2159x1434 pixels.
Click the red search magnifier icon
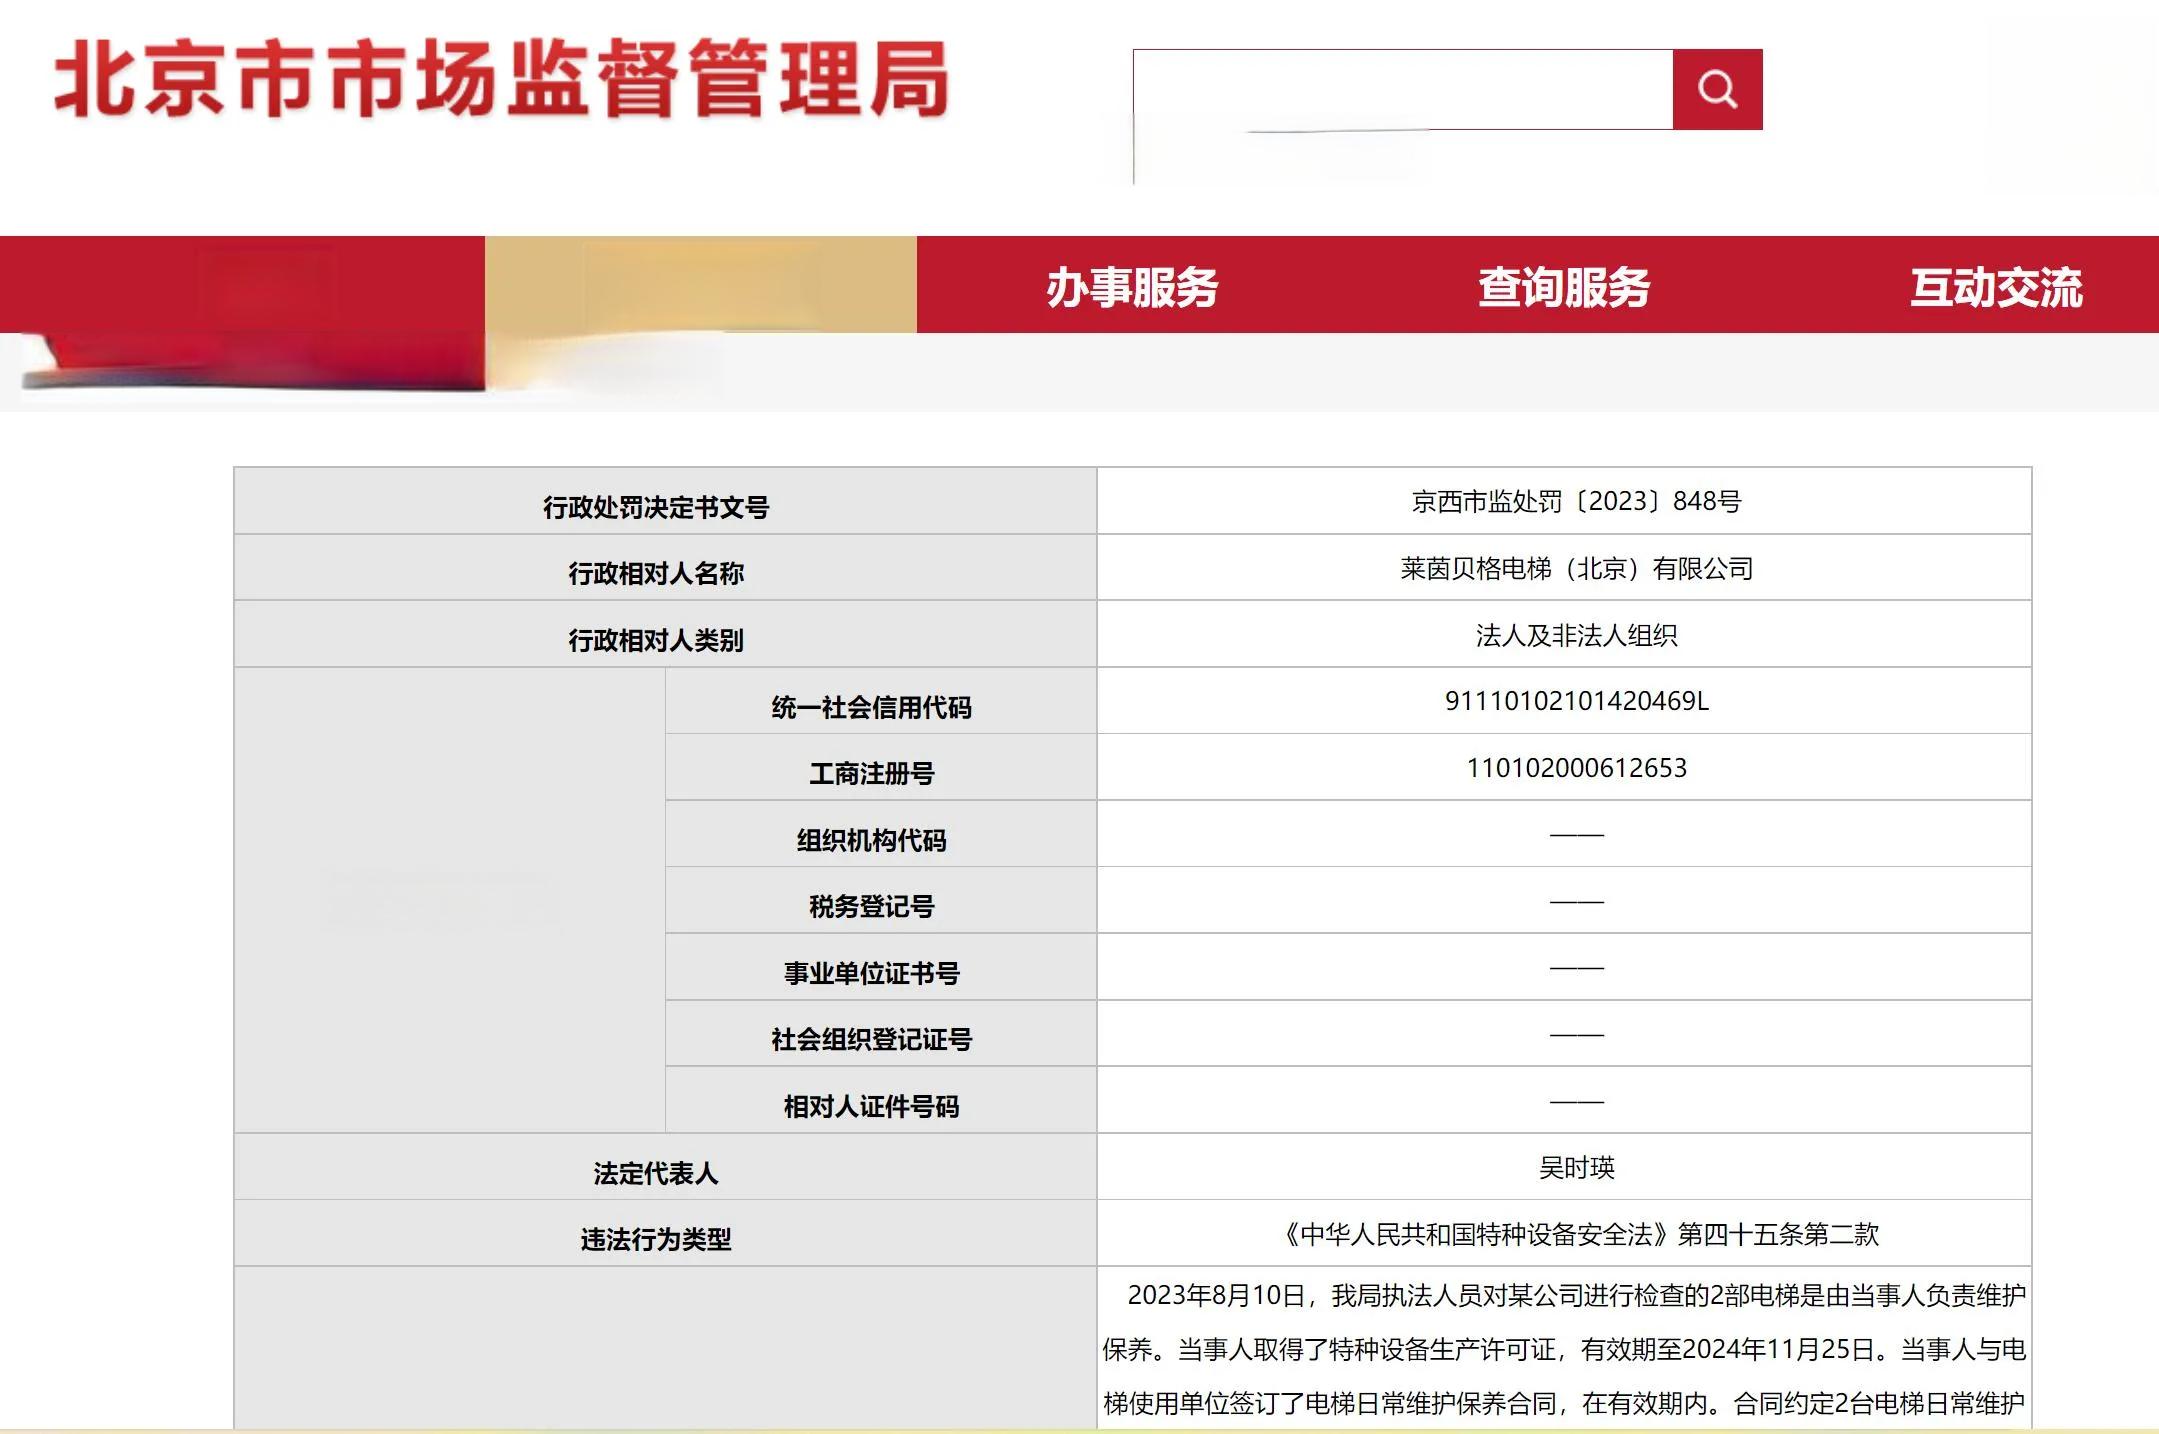point(1717,89)
